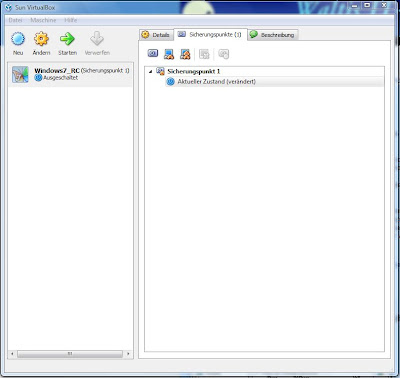Screen dimensions: 400x378
Task: Click the Neu (new machine) icon
Action: [x=18, y=39]
